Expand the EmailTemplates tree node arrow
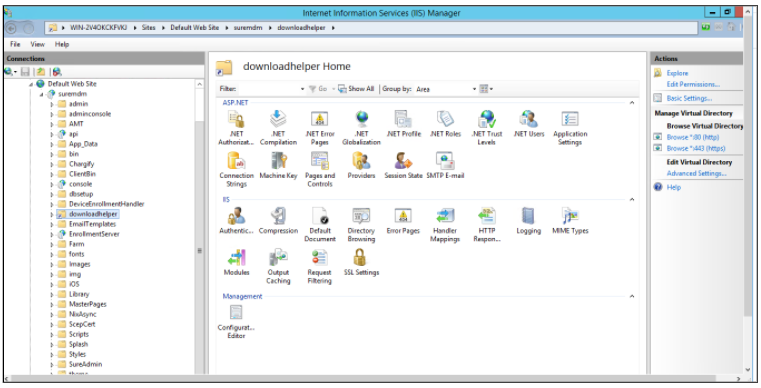Screen dimensions: 761x388 [x=52, y=224]
